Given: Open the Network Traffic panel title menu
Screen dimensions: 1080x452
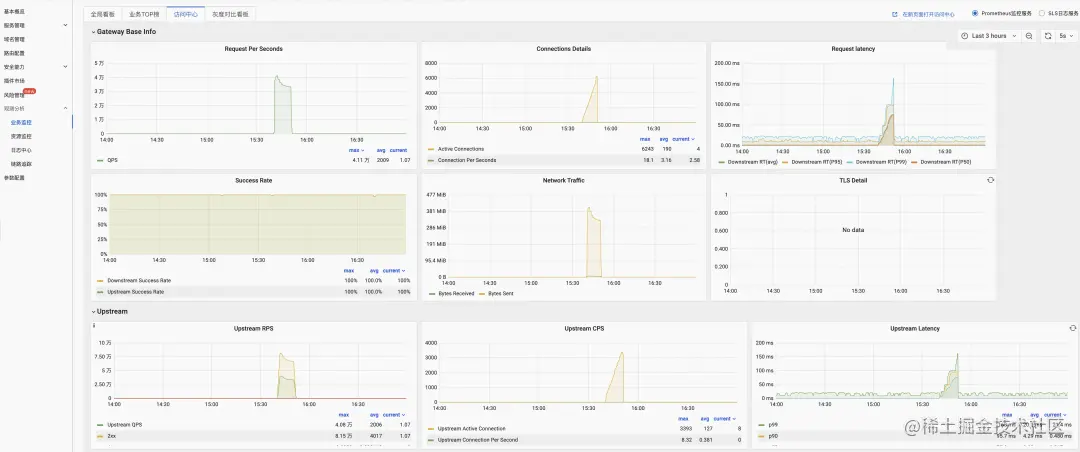Looking at the screenshot, I should point(563,181).
